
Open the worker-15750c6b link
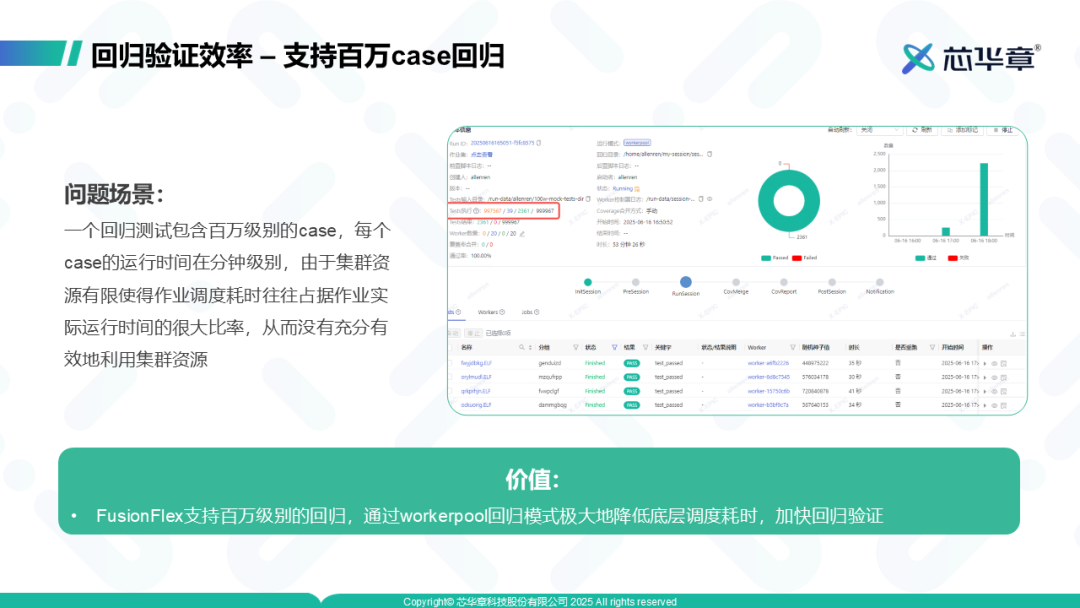pos(769,391)
